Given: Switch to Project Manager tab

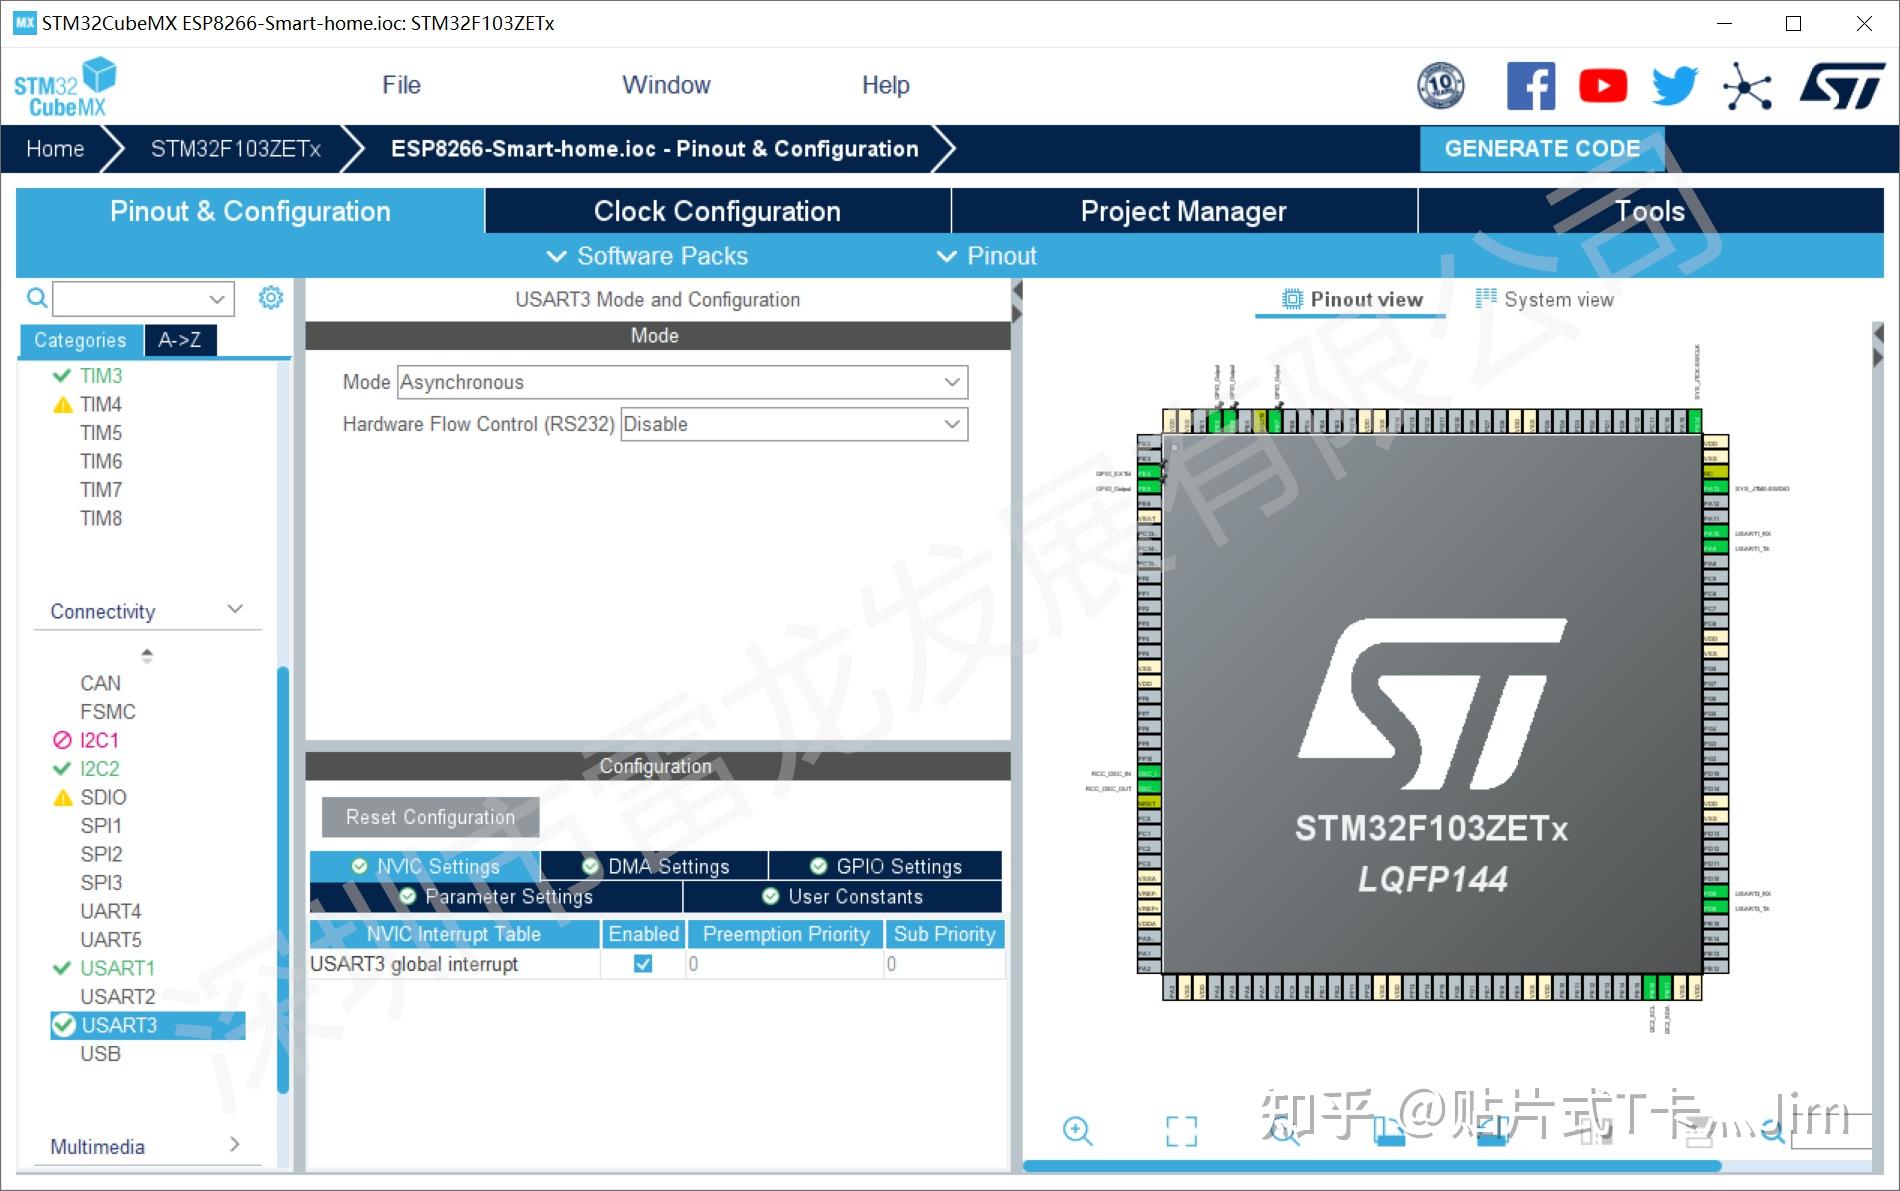Looking at the screenshot, I should [x=1184, y=211].
